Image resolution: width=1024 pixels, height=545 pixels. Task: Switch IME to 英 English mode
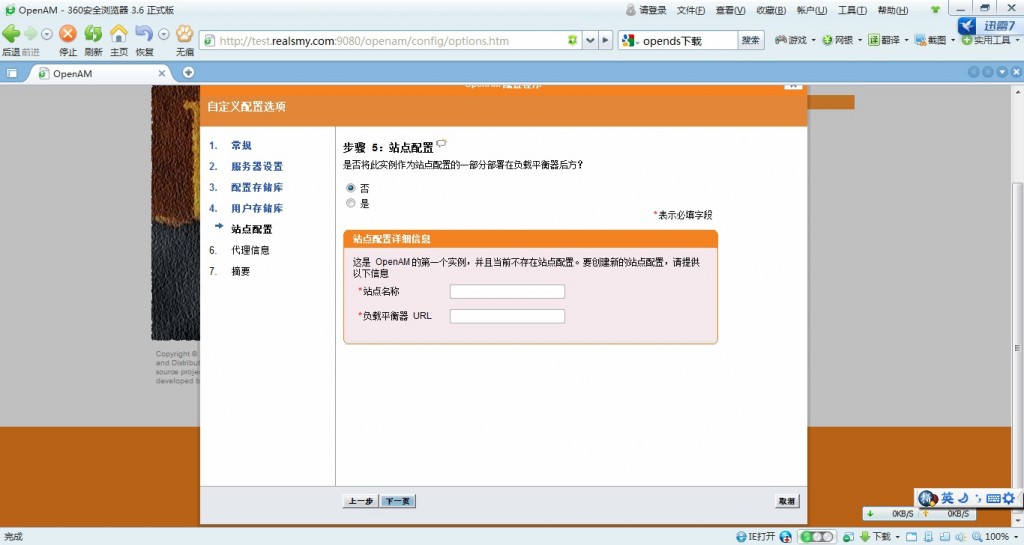pyautogui.click(x=947, y=498)
